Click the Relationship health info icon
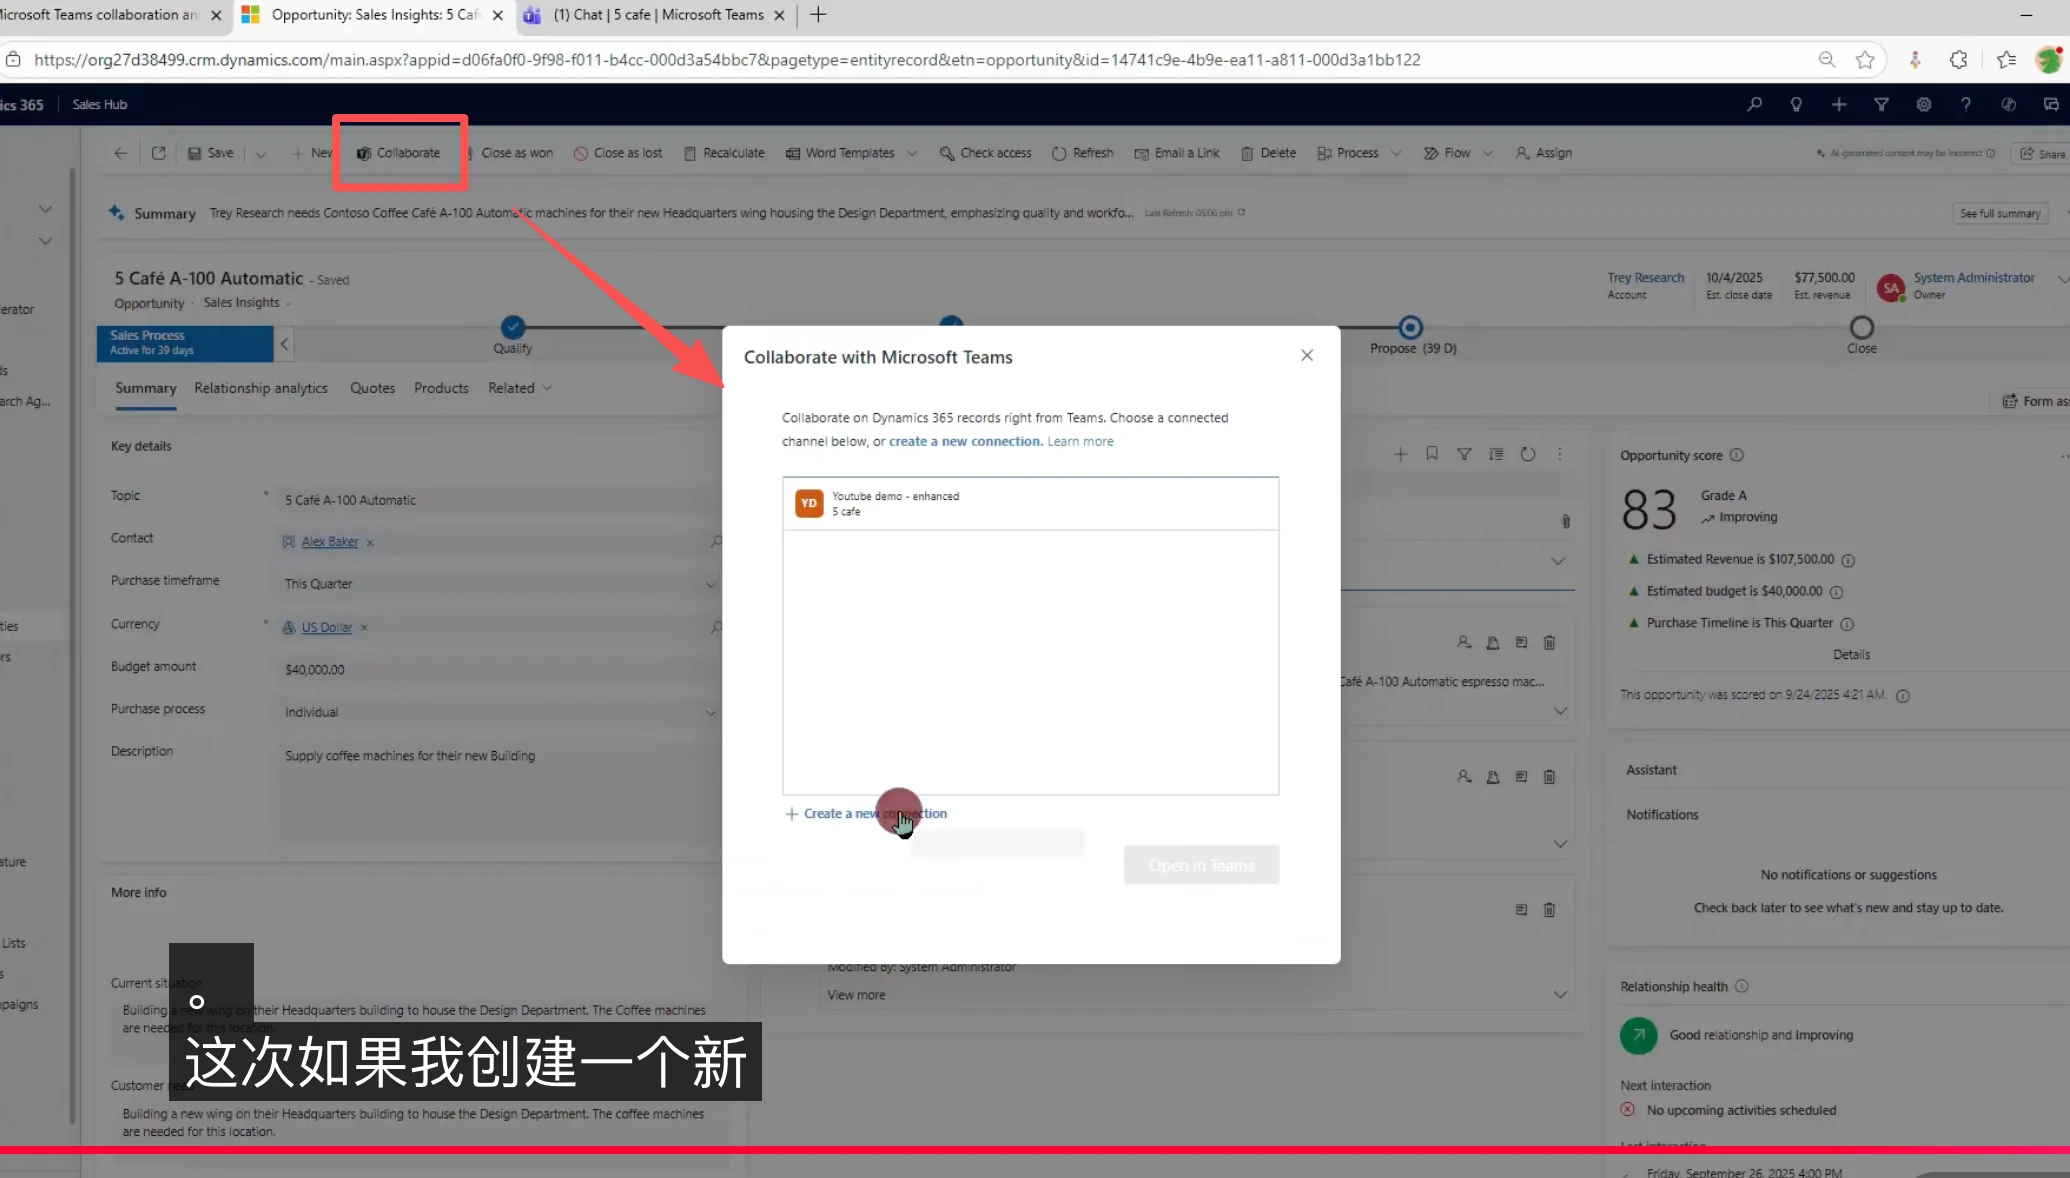The width and height of the screenshot is (2070, 1178). coord(1742,987)
